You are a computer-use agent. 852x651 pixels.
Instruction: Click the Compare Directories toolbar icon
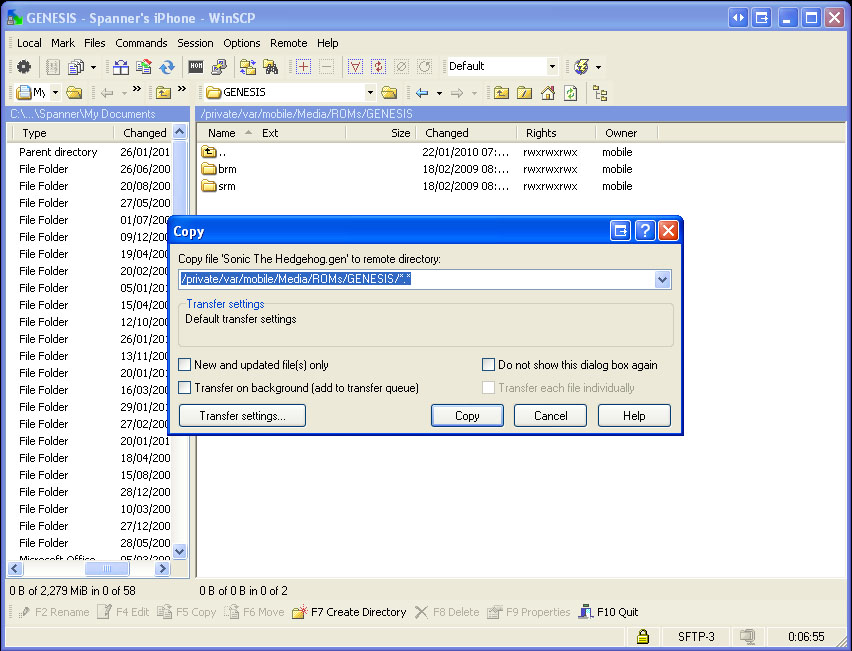(121, 67)
